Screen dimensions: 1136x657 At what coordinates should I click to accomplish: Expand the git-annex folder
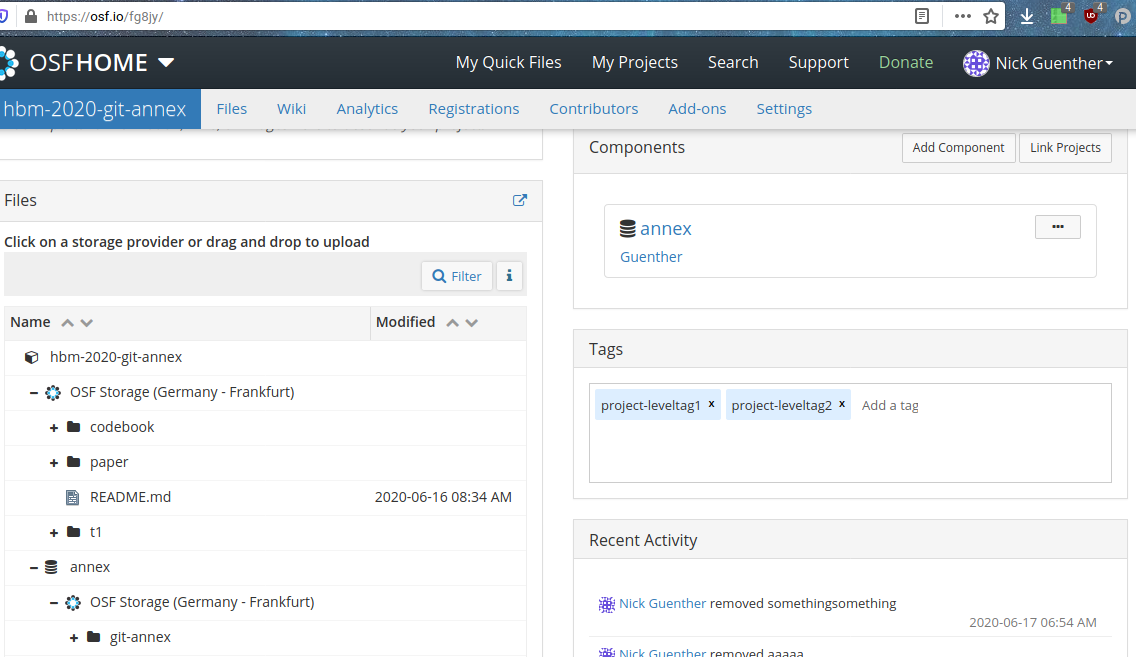click(x=74, y=638)
